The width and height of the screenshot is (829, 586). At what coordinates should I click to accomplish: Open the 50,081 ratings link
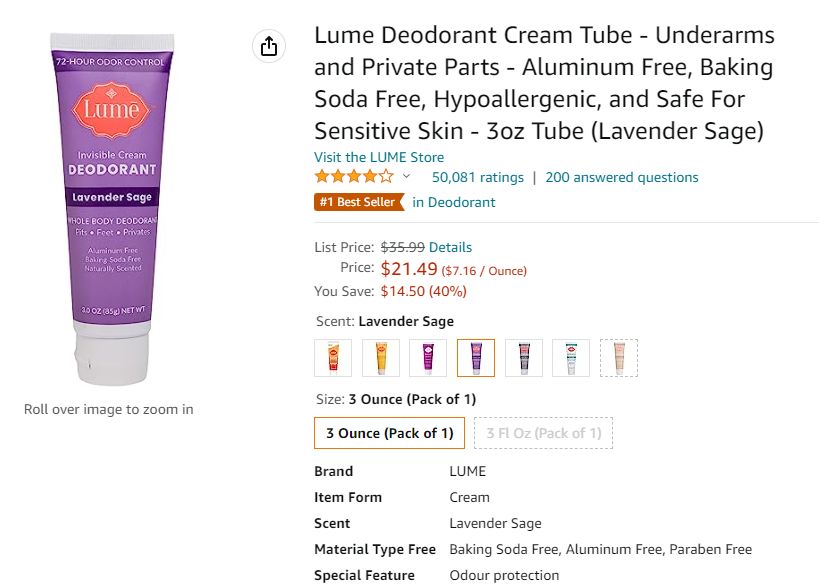tap(477, 177)
